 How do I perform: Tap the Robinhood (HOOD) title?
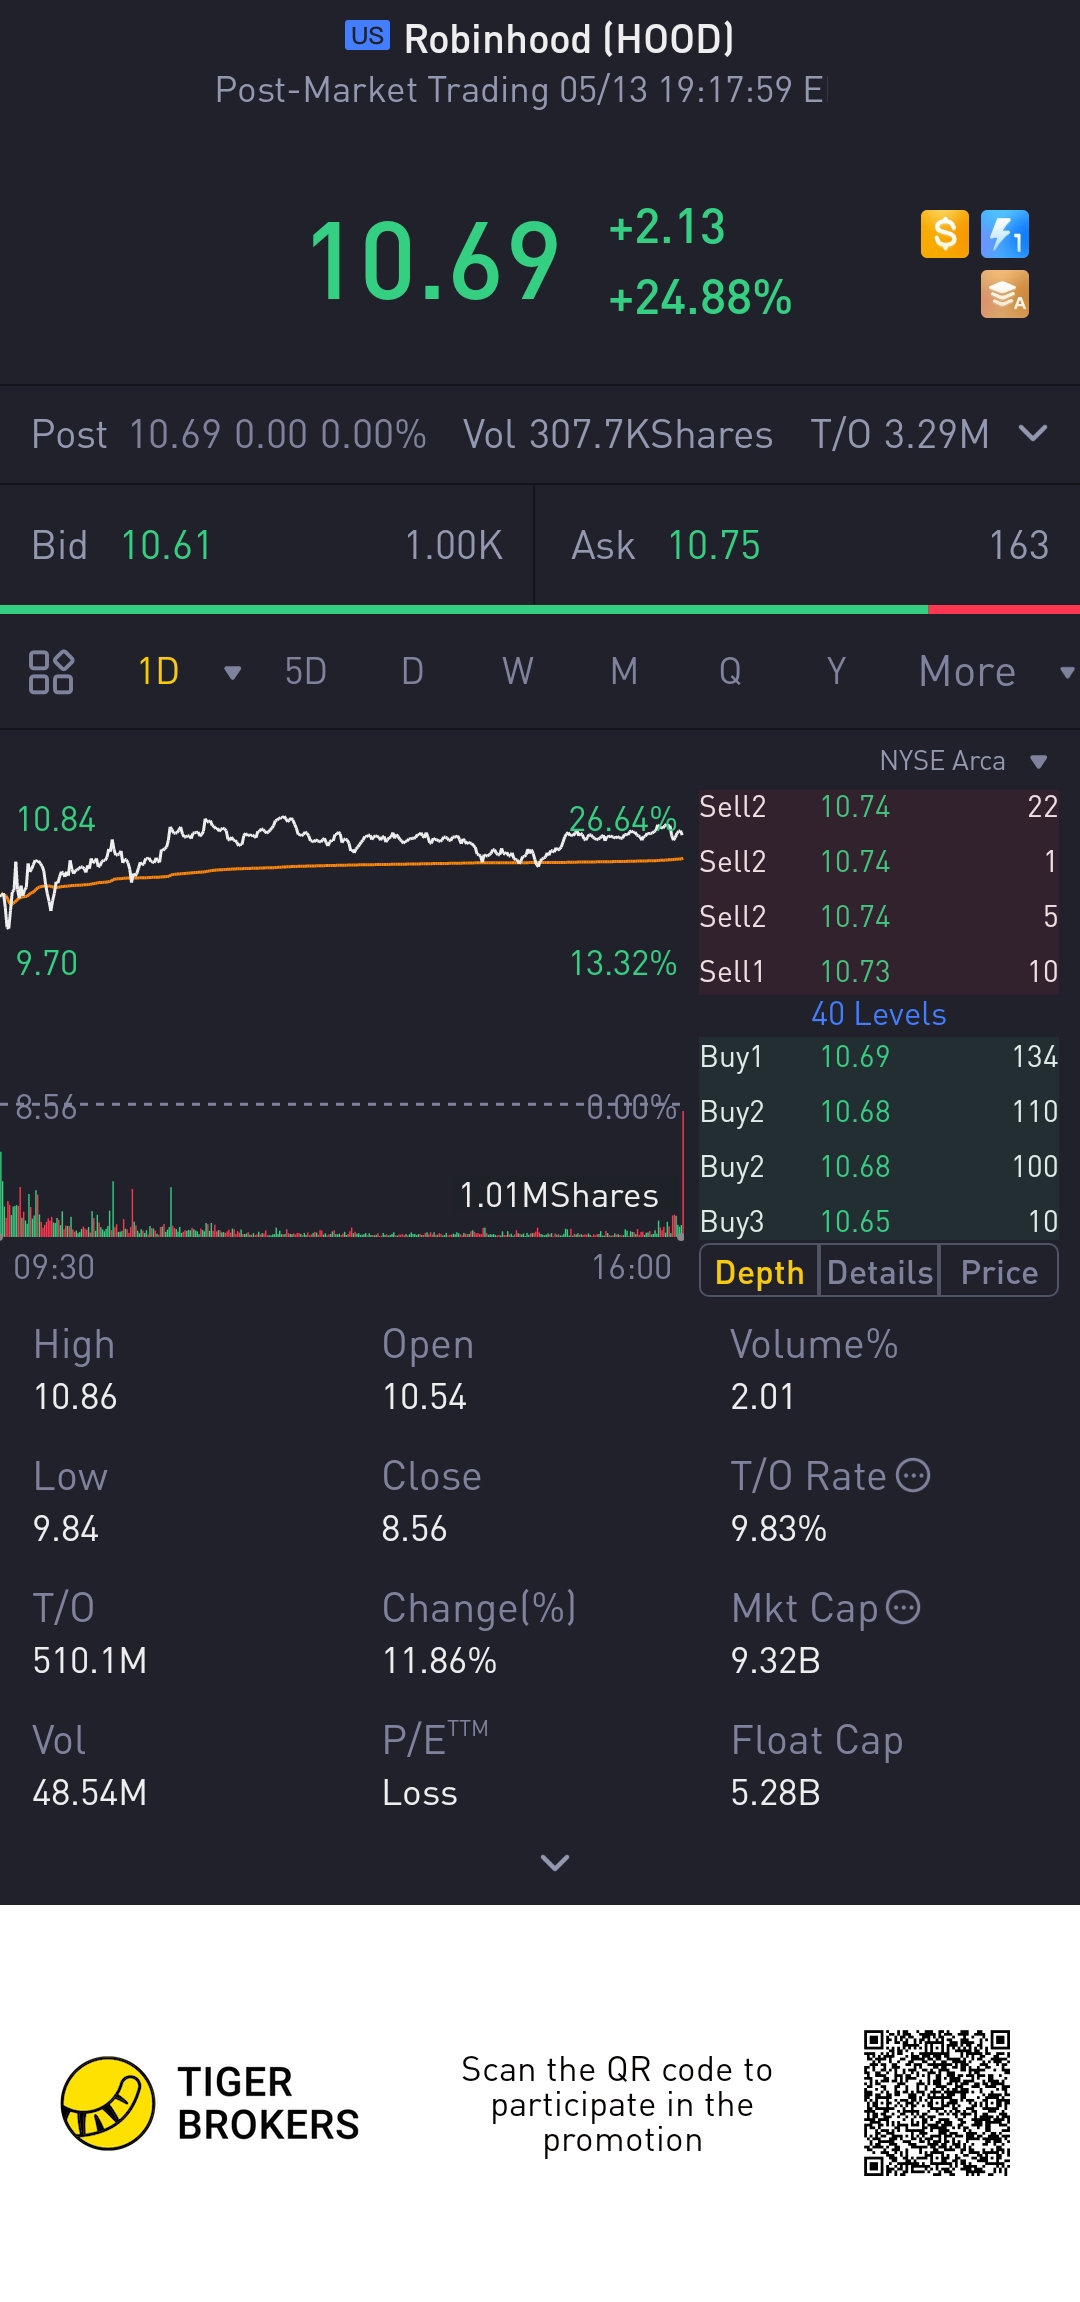569,39
